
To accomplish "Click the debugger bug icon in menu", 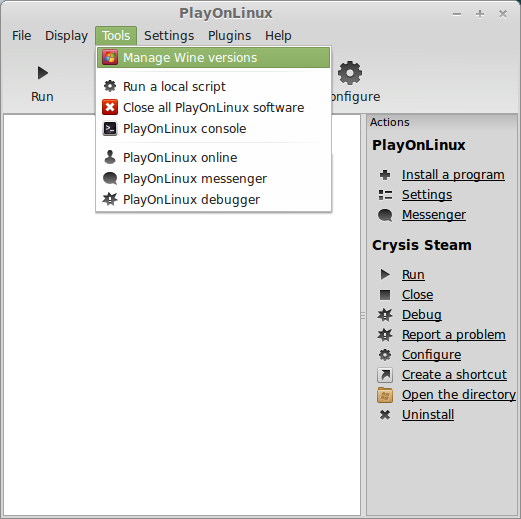I will tap(110, 199).
